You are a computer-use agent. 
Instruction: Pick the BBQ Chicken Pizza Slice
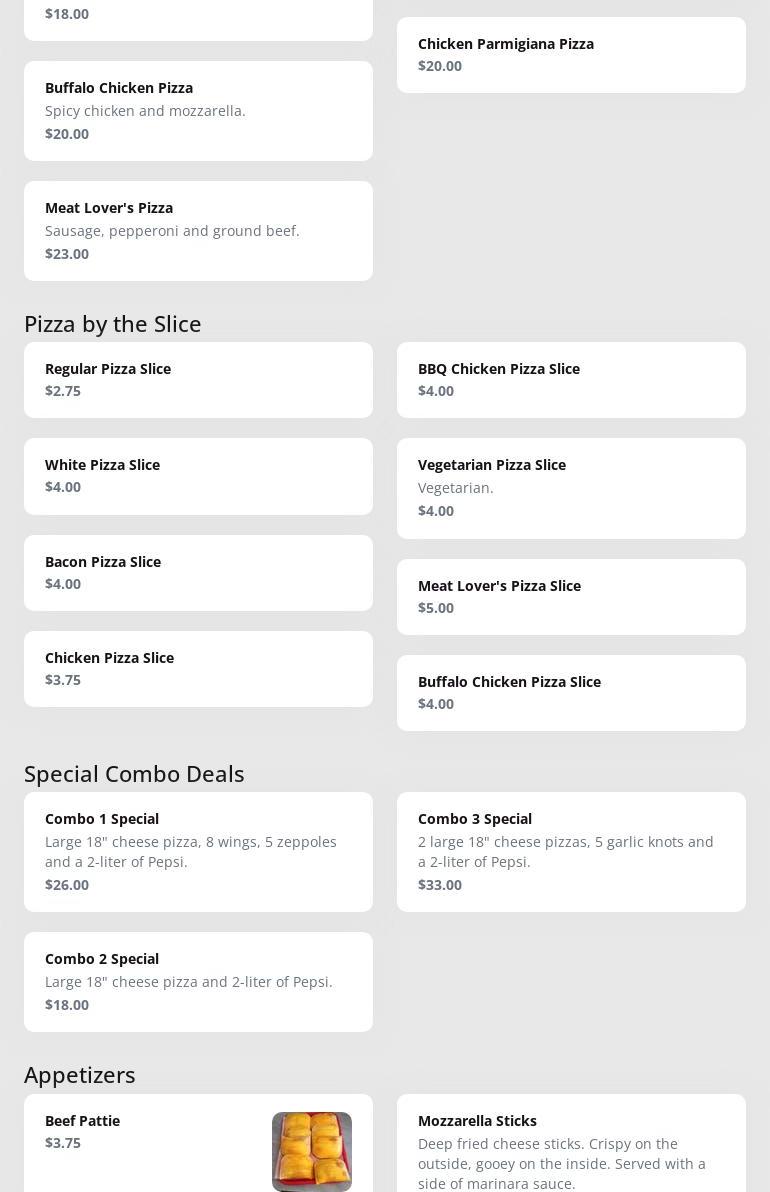[571, 380]
